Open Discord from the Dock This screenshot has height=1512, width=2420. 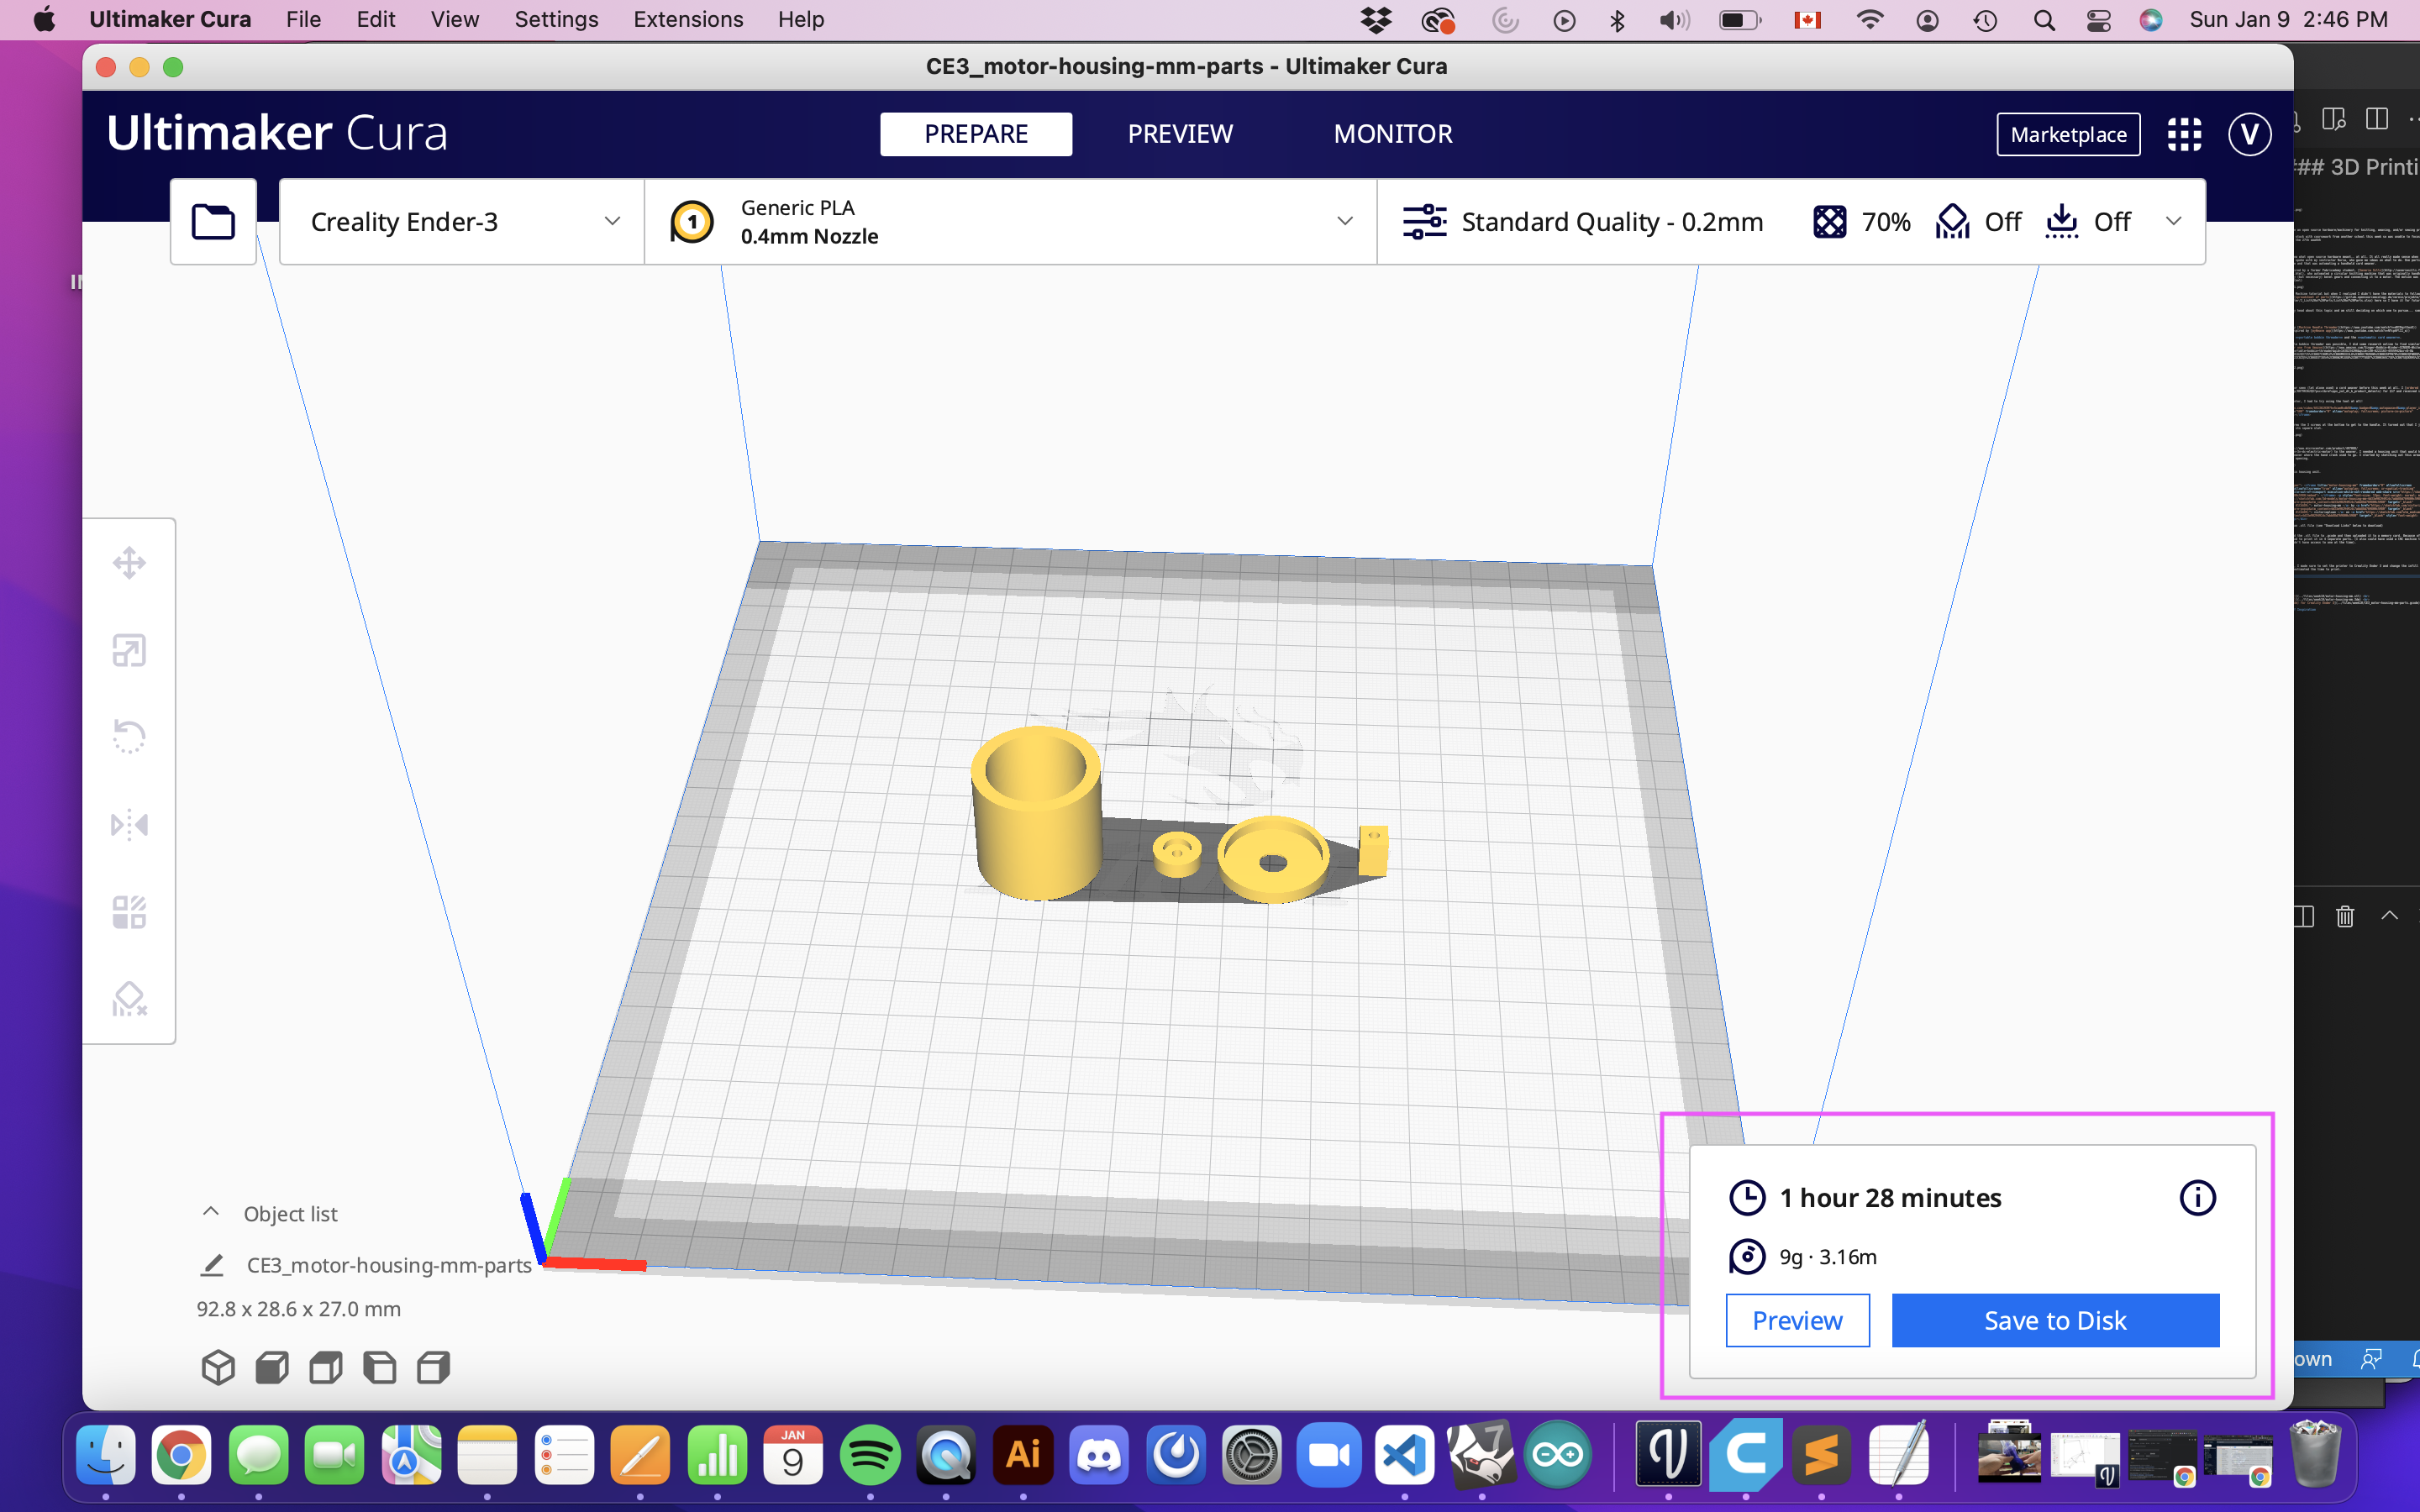(x=1099, y=1455)
